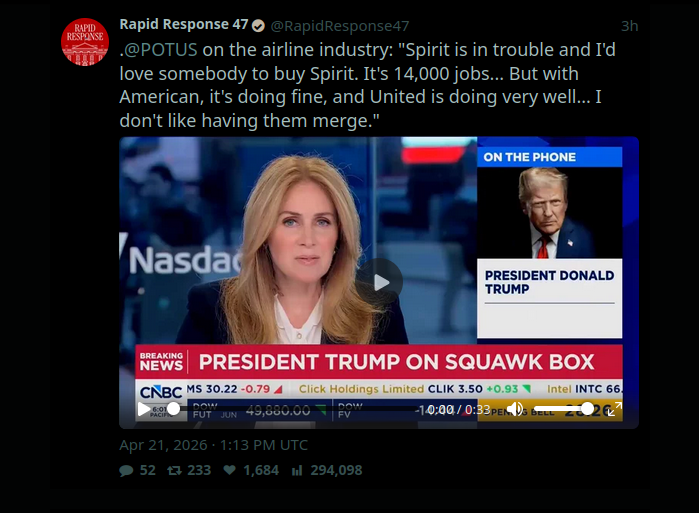Enter fullscreen mode for the video
Image resolution: width=699 pixels, height=513 pixels.
(616, 409)
